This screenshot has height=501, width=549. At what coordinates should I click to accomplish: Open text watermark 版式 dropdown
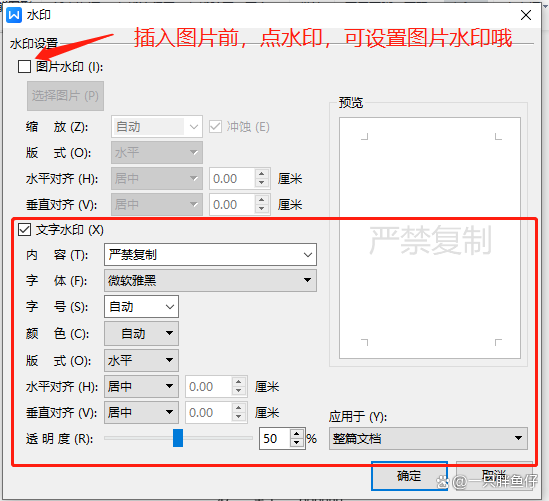141,360
